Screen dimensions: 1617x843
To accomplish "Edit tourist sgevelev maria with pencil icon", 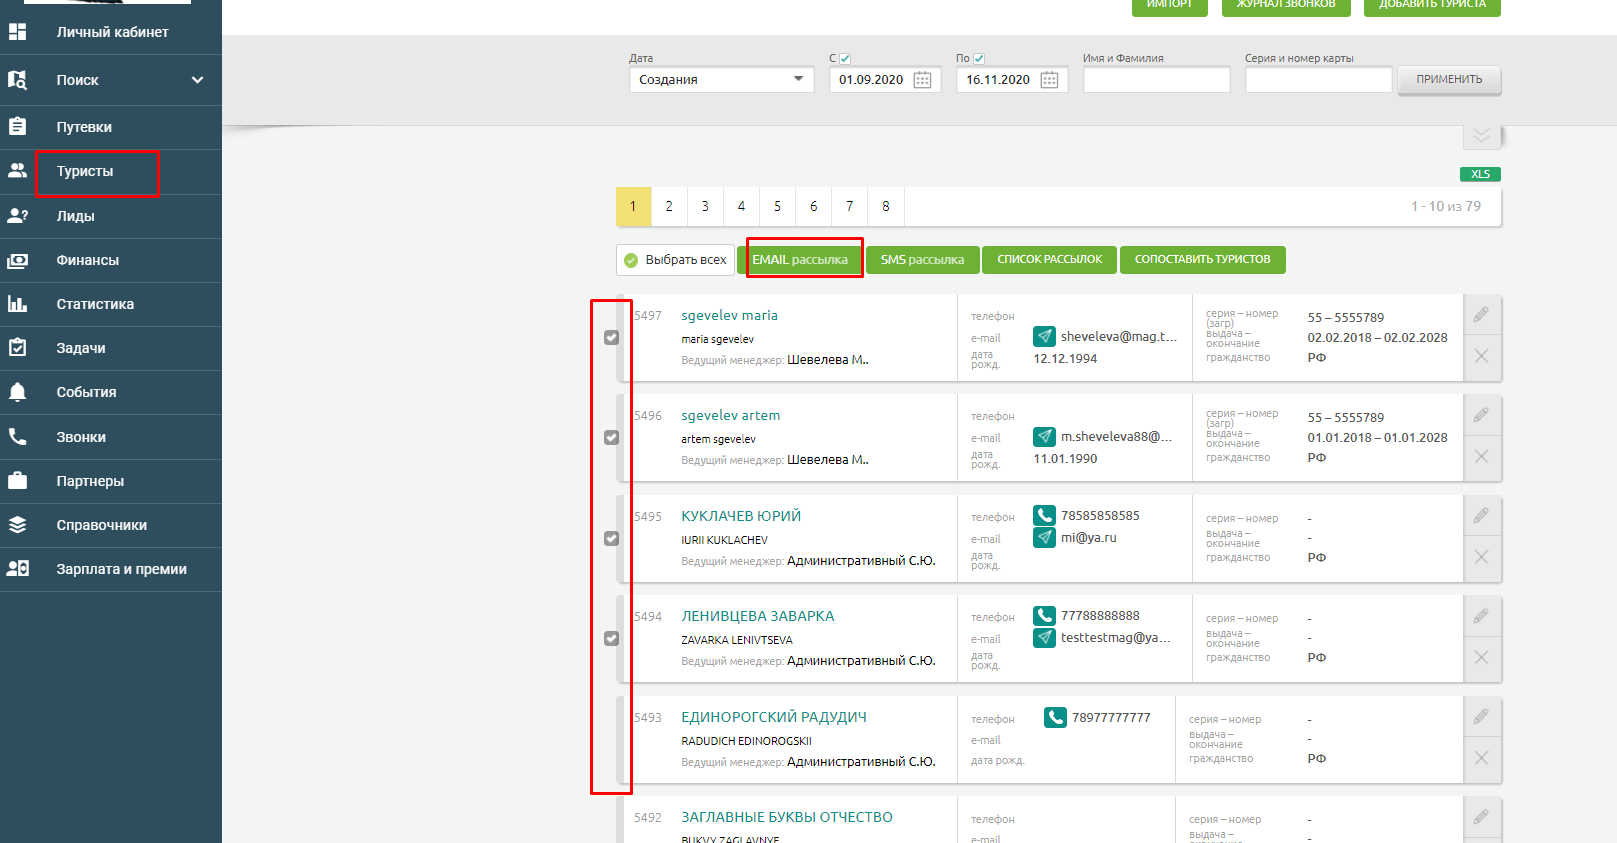I will coord(1481,315).
